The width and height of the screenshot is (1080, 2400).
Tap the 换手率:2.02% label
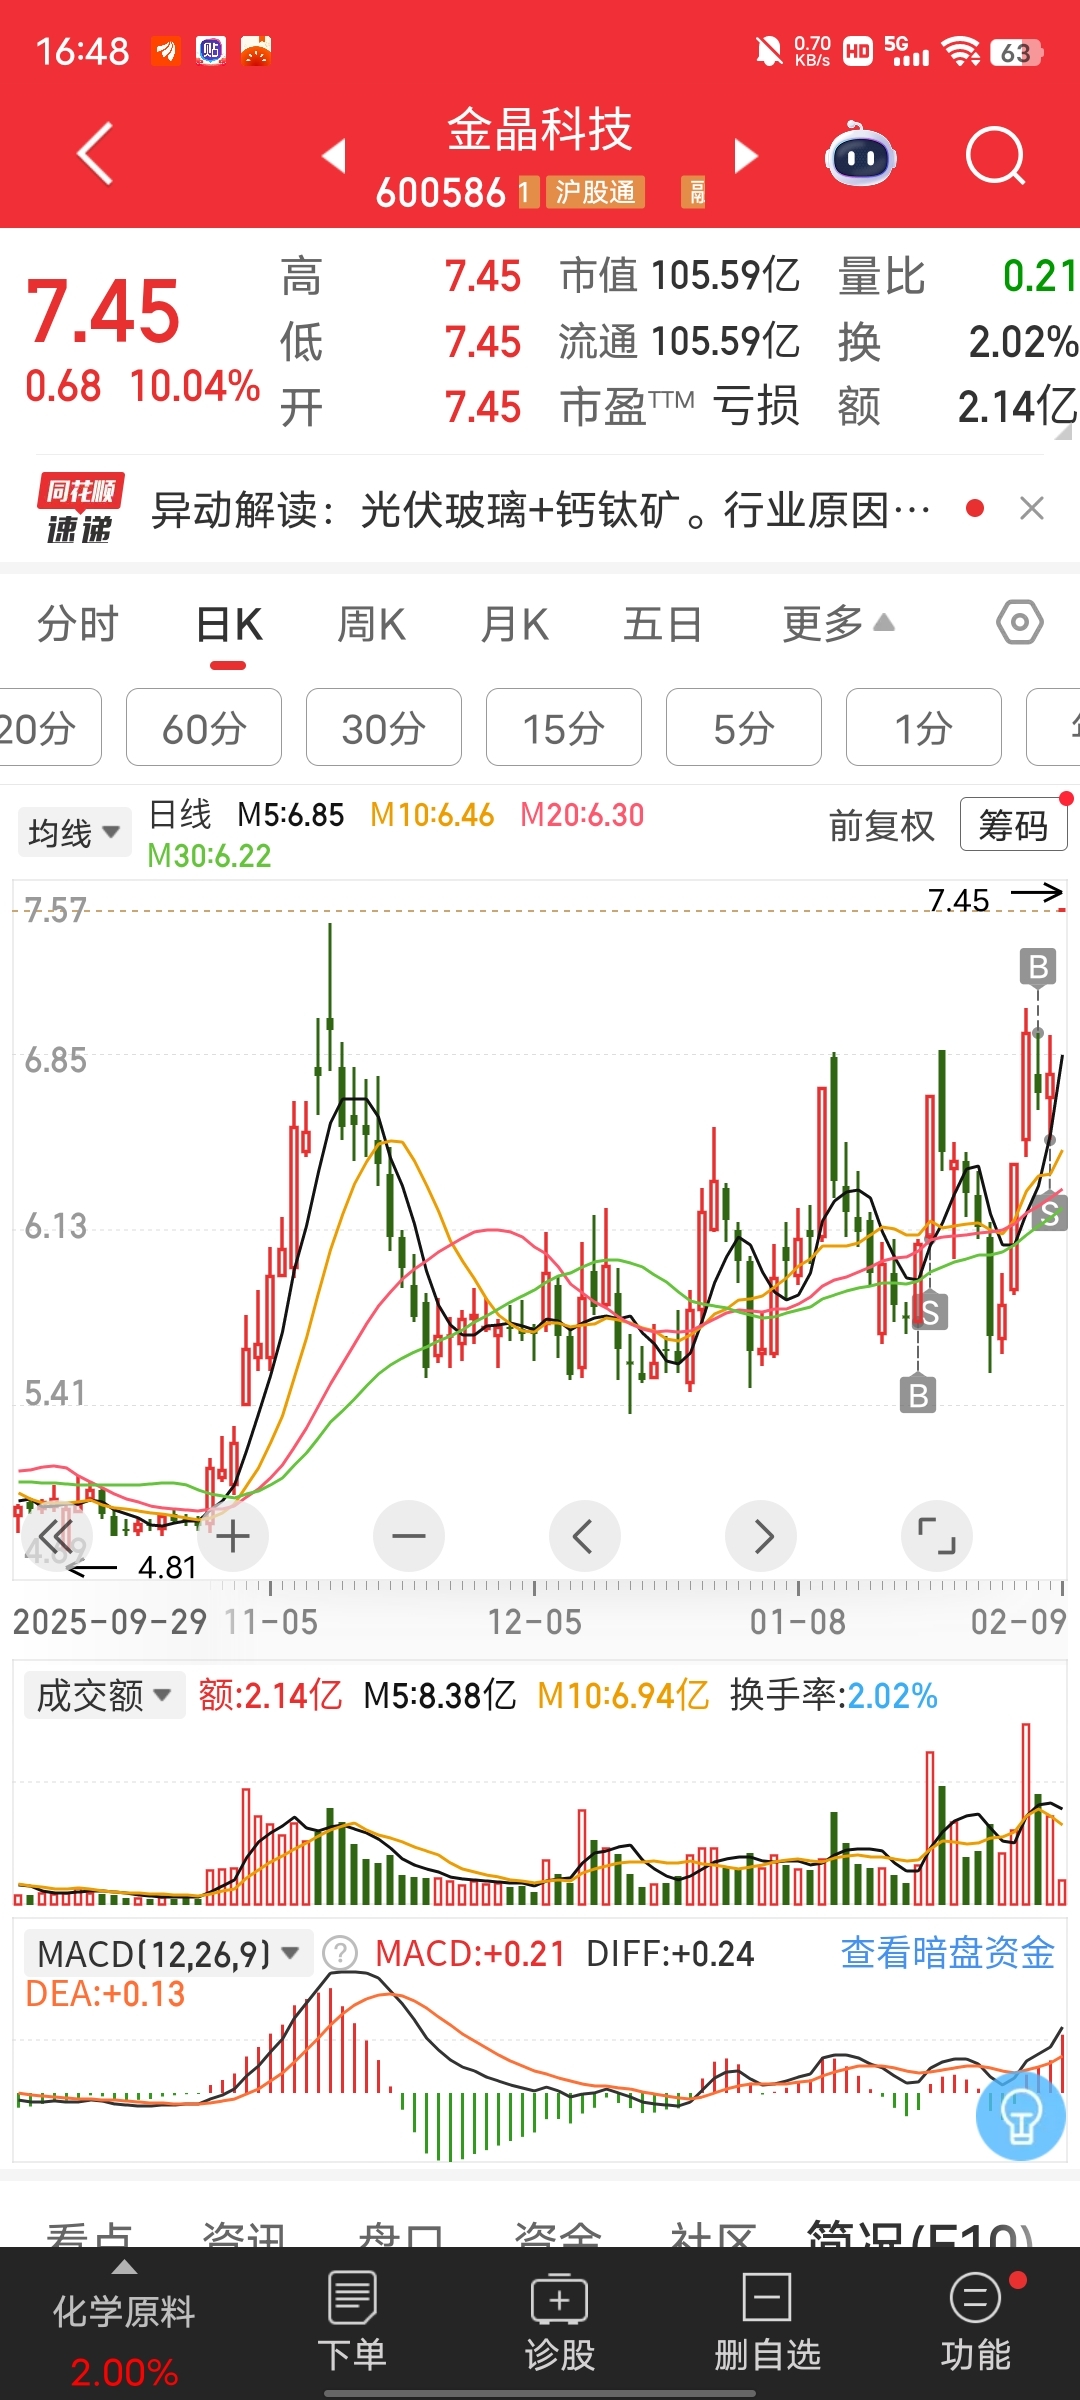point(834,1695)
